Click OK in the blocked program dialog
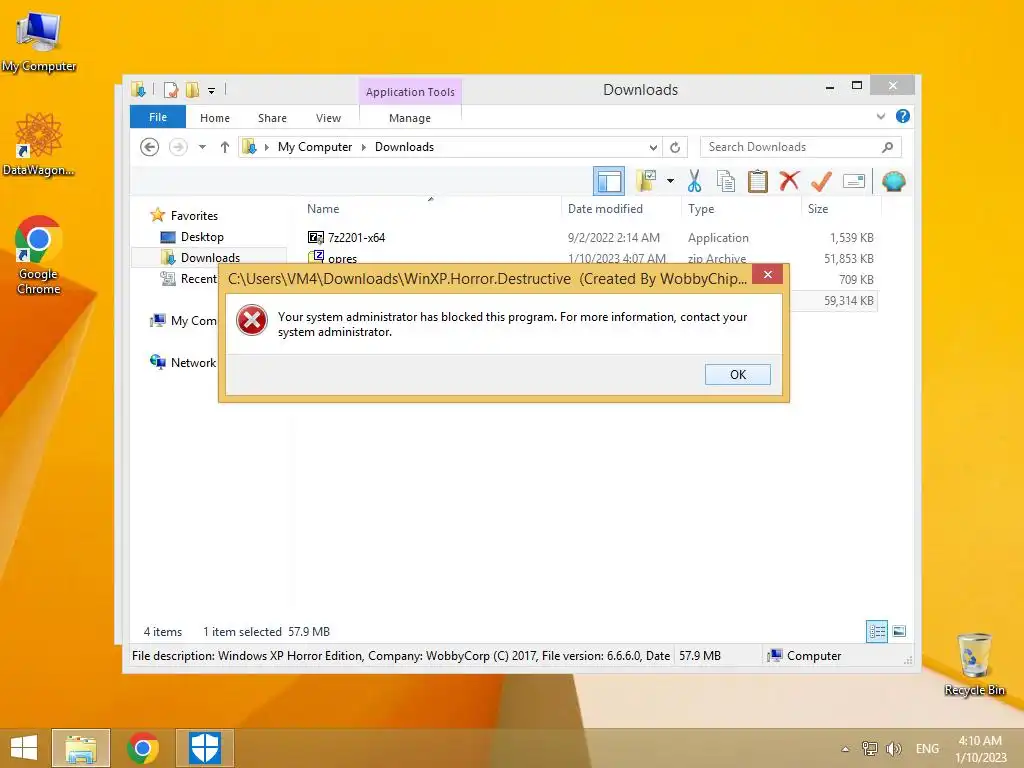 [x=737, y=374]
